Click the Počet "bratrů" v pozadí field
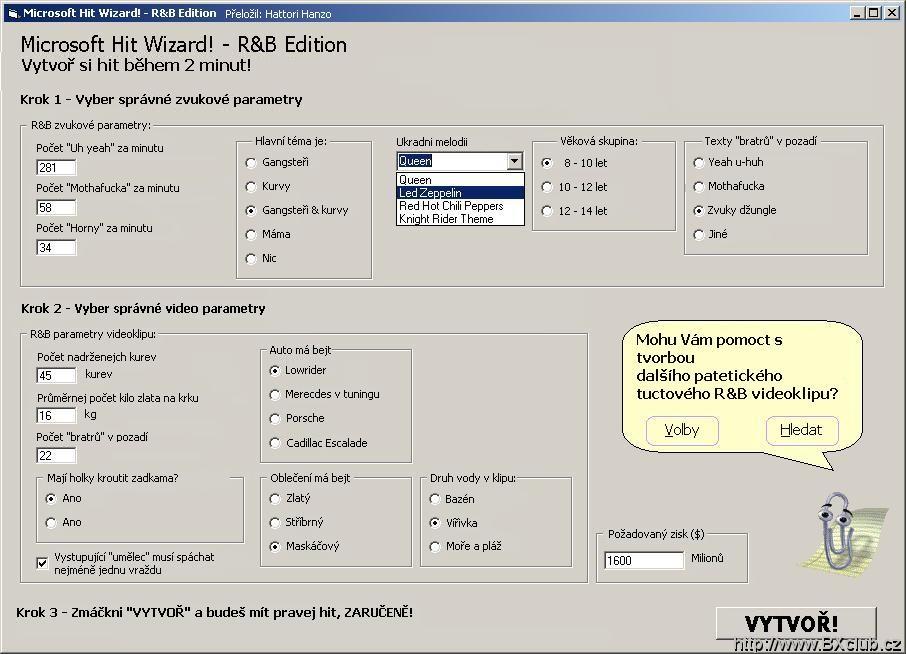Image resolution: width=906 pixels, height=654 pixels. pyautogui.click(x=56, y=455)
